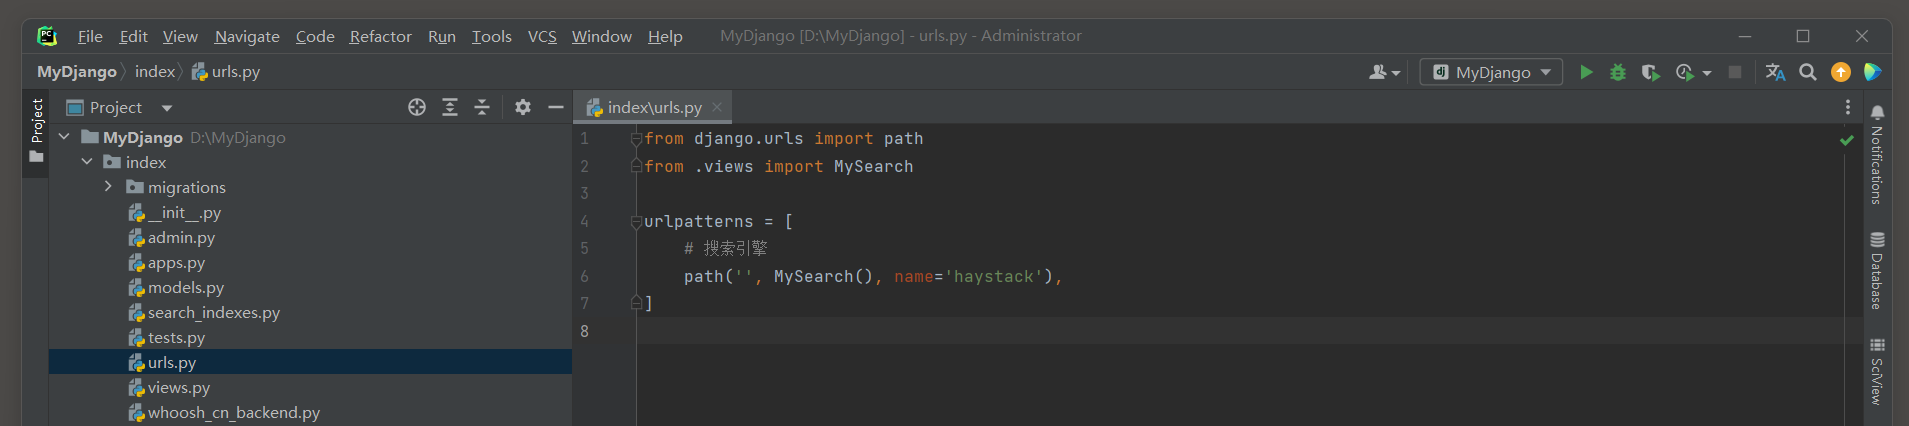1909x426 pixels.
Task: Open editor tab options (three dots)
Action: click(1847, 107)
